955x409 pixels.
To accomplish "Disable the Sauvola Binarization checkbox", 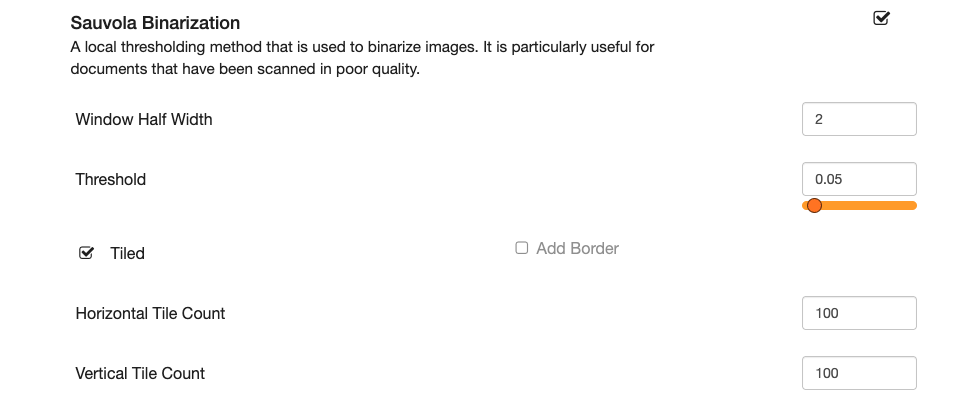I will pos(881,18).
